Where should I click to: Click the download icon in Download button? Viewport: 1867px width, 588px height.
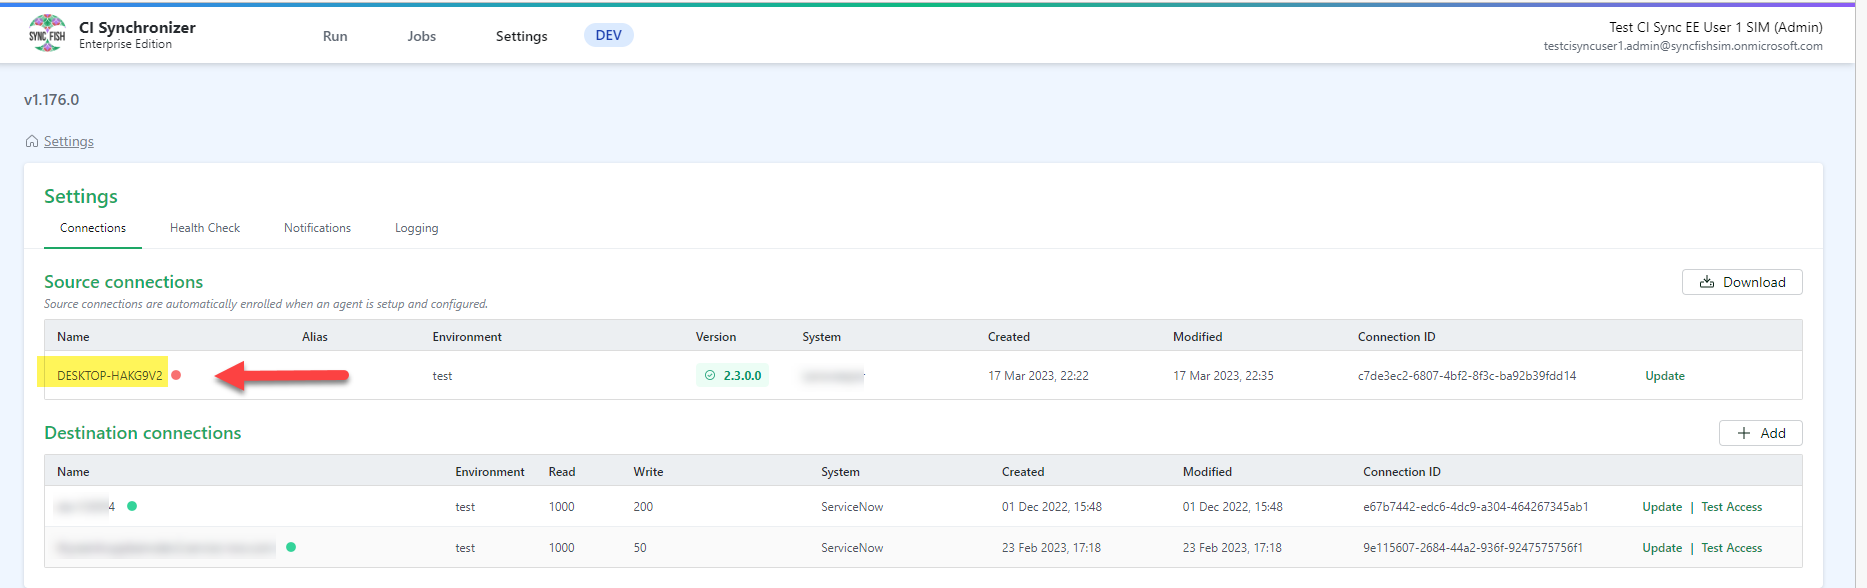1707,282
